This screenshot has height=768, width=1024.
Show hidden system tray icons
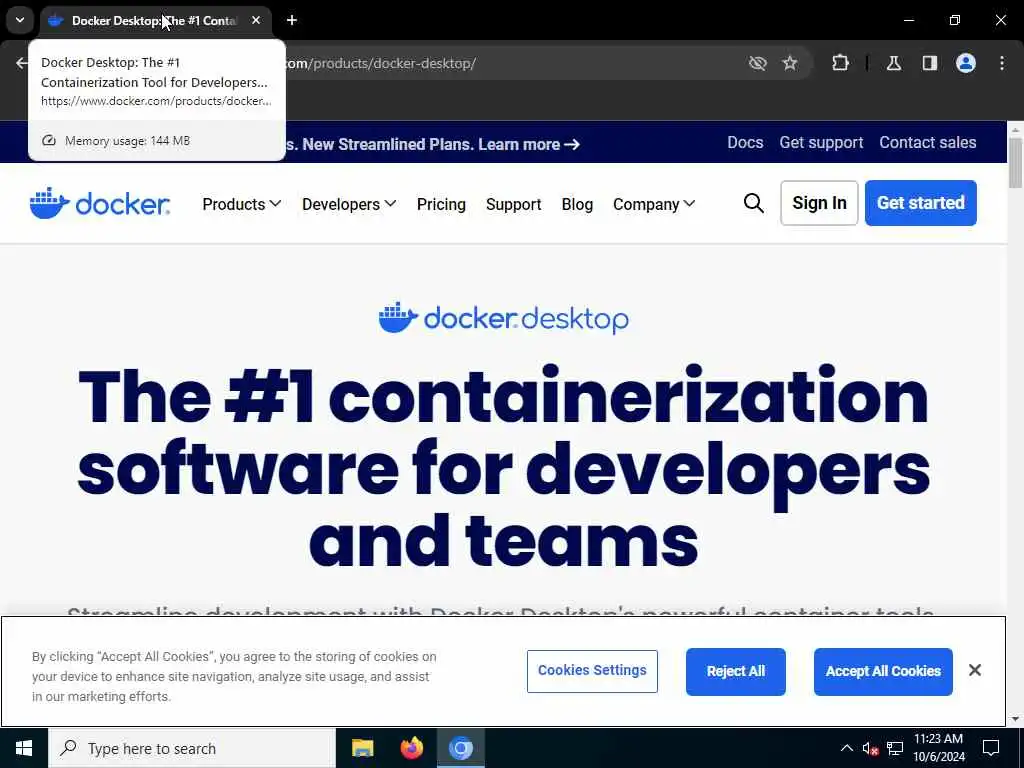pyautogui.click(x=846, y=748)
